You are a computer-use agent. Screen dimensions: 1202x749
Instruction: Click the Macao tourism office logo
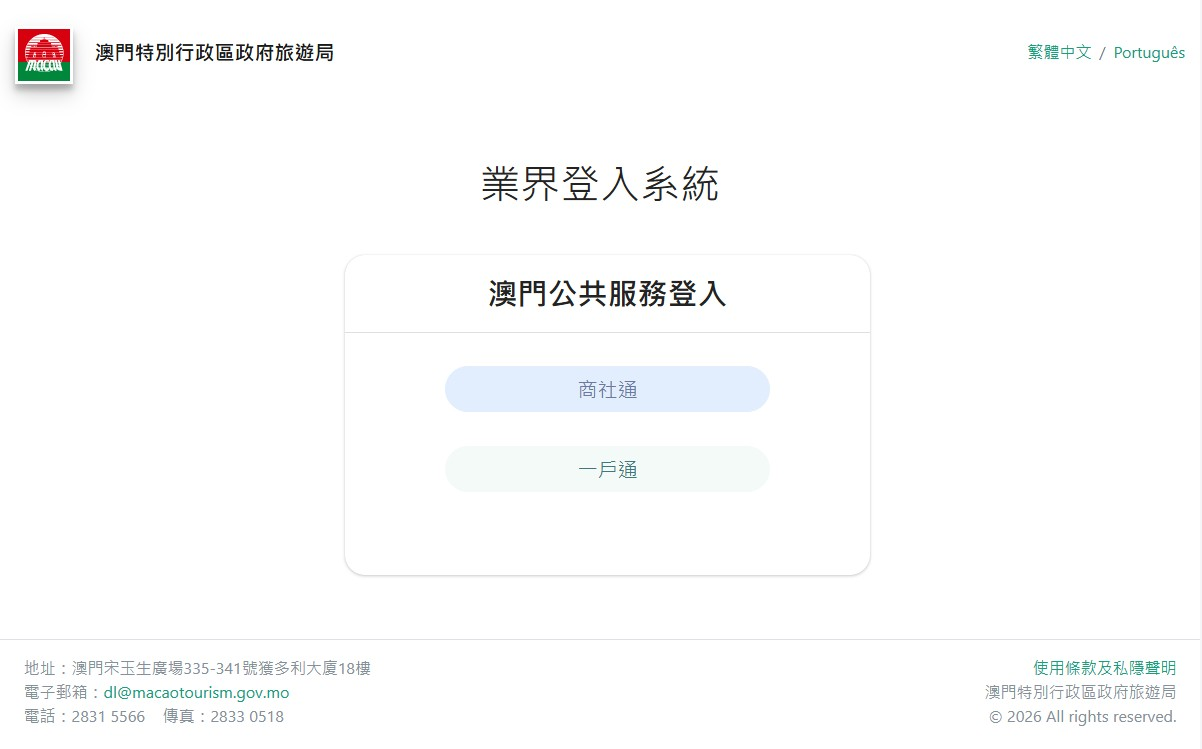44,55
